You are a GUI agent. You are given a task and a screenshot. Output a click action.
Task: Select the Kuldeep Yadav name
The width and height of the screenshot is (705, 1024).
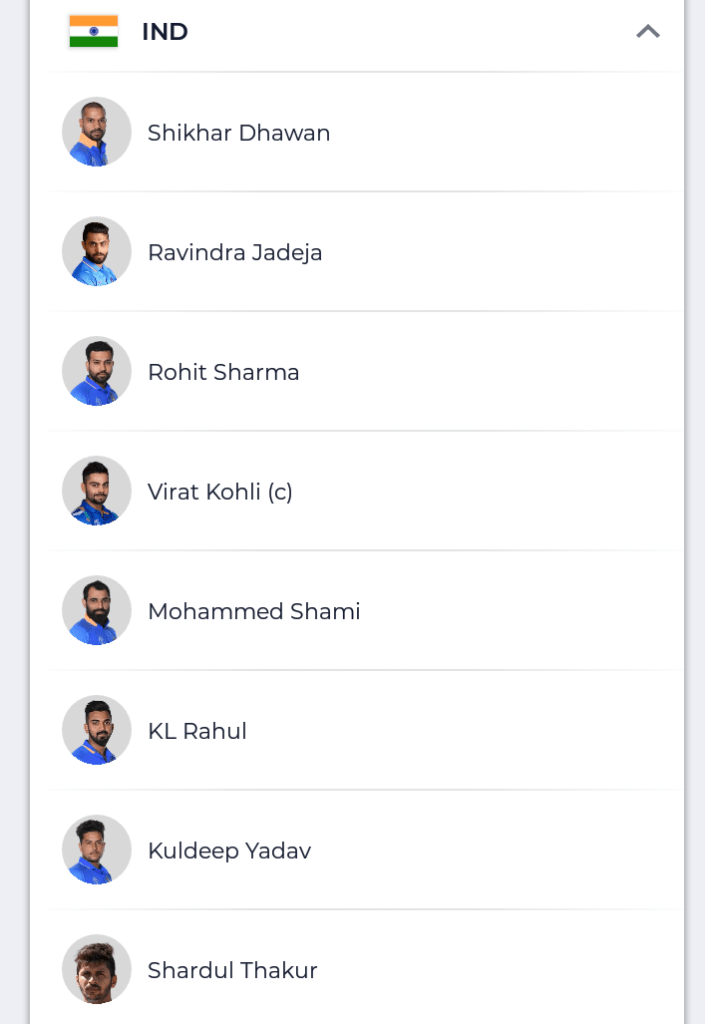[x=229, y=851]
